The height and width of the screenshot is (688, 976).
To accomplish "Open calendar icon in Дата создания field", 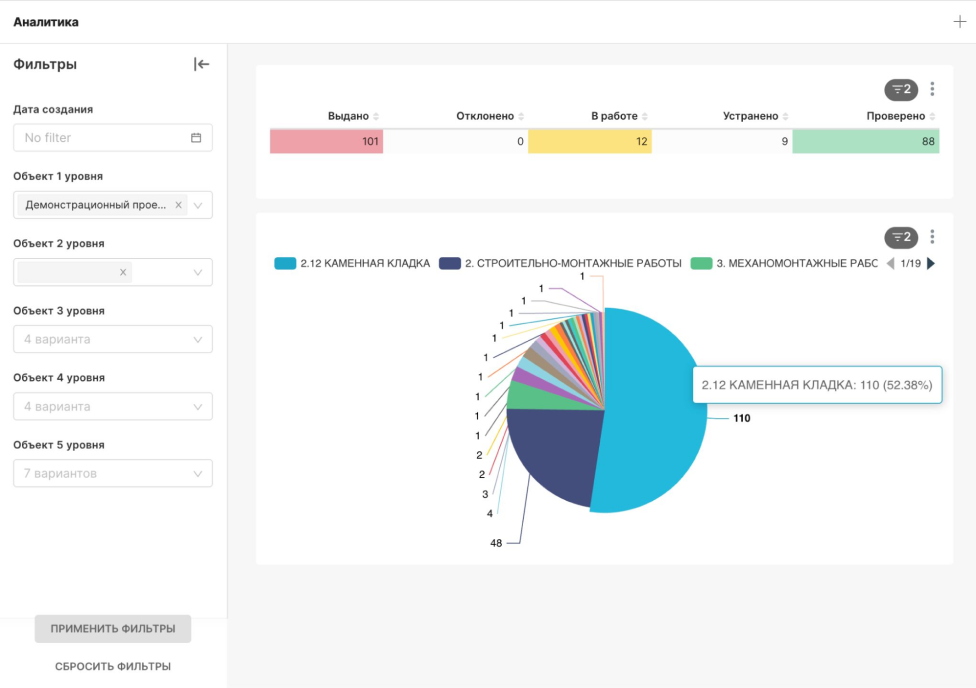I will point(196,138).
